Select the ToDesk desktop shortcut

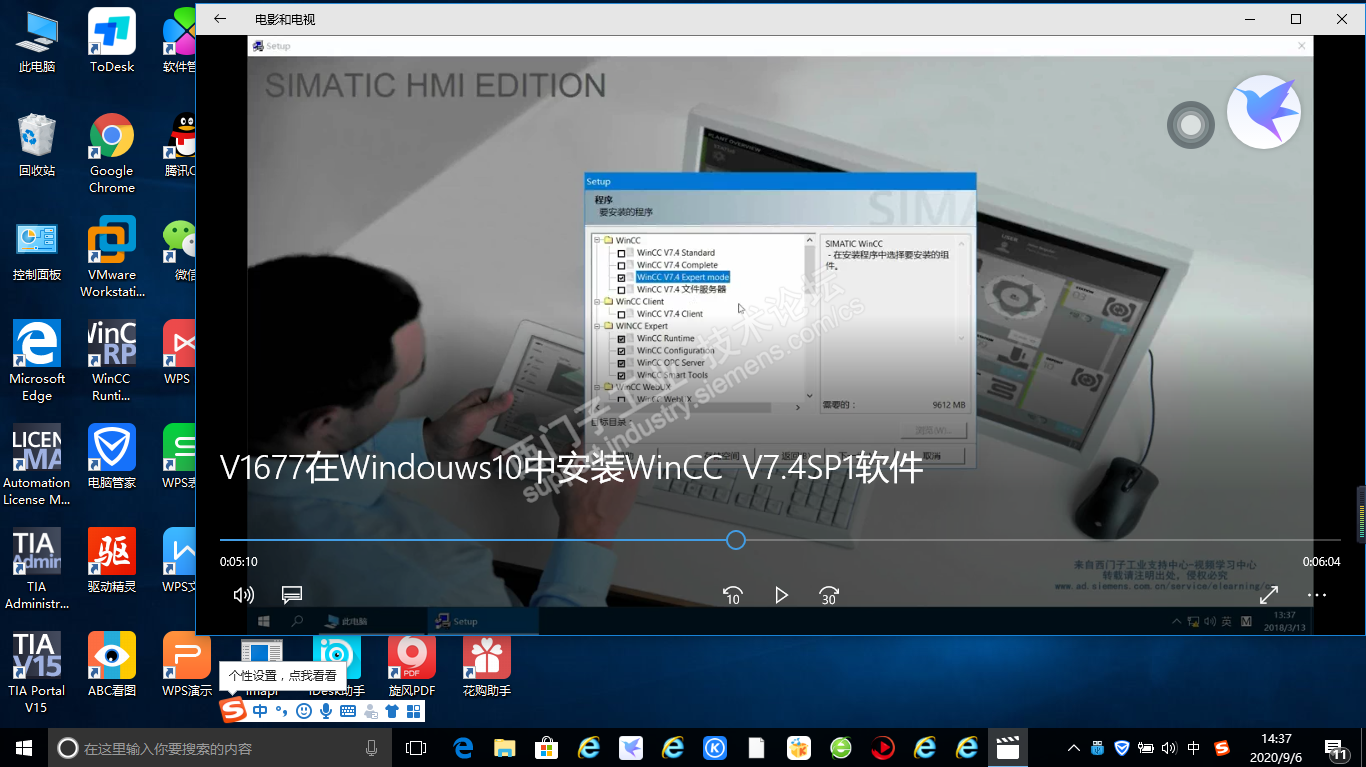(x=112, y=42)
